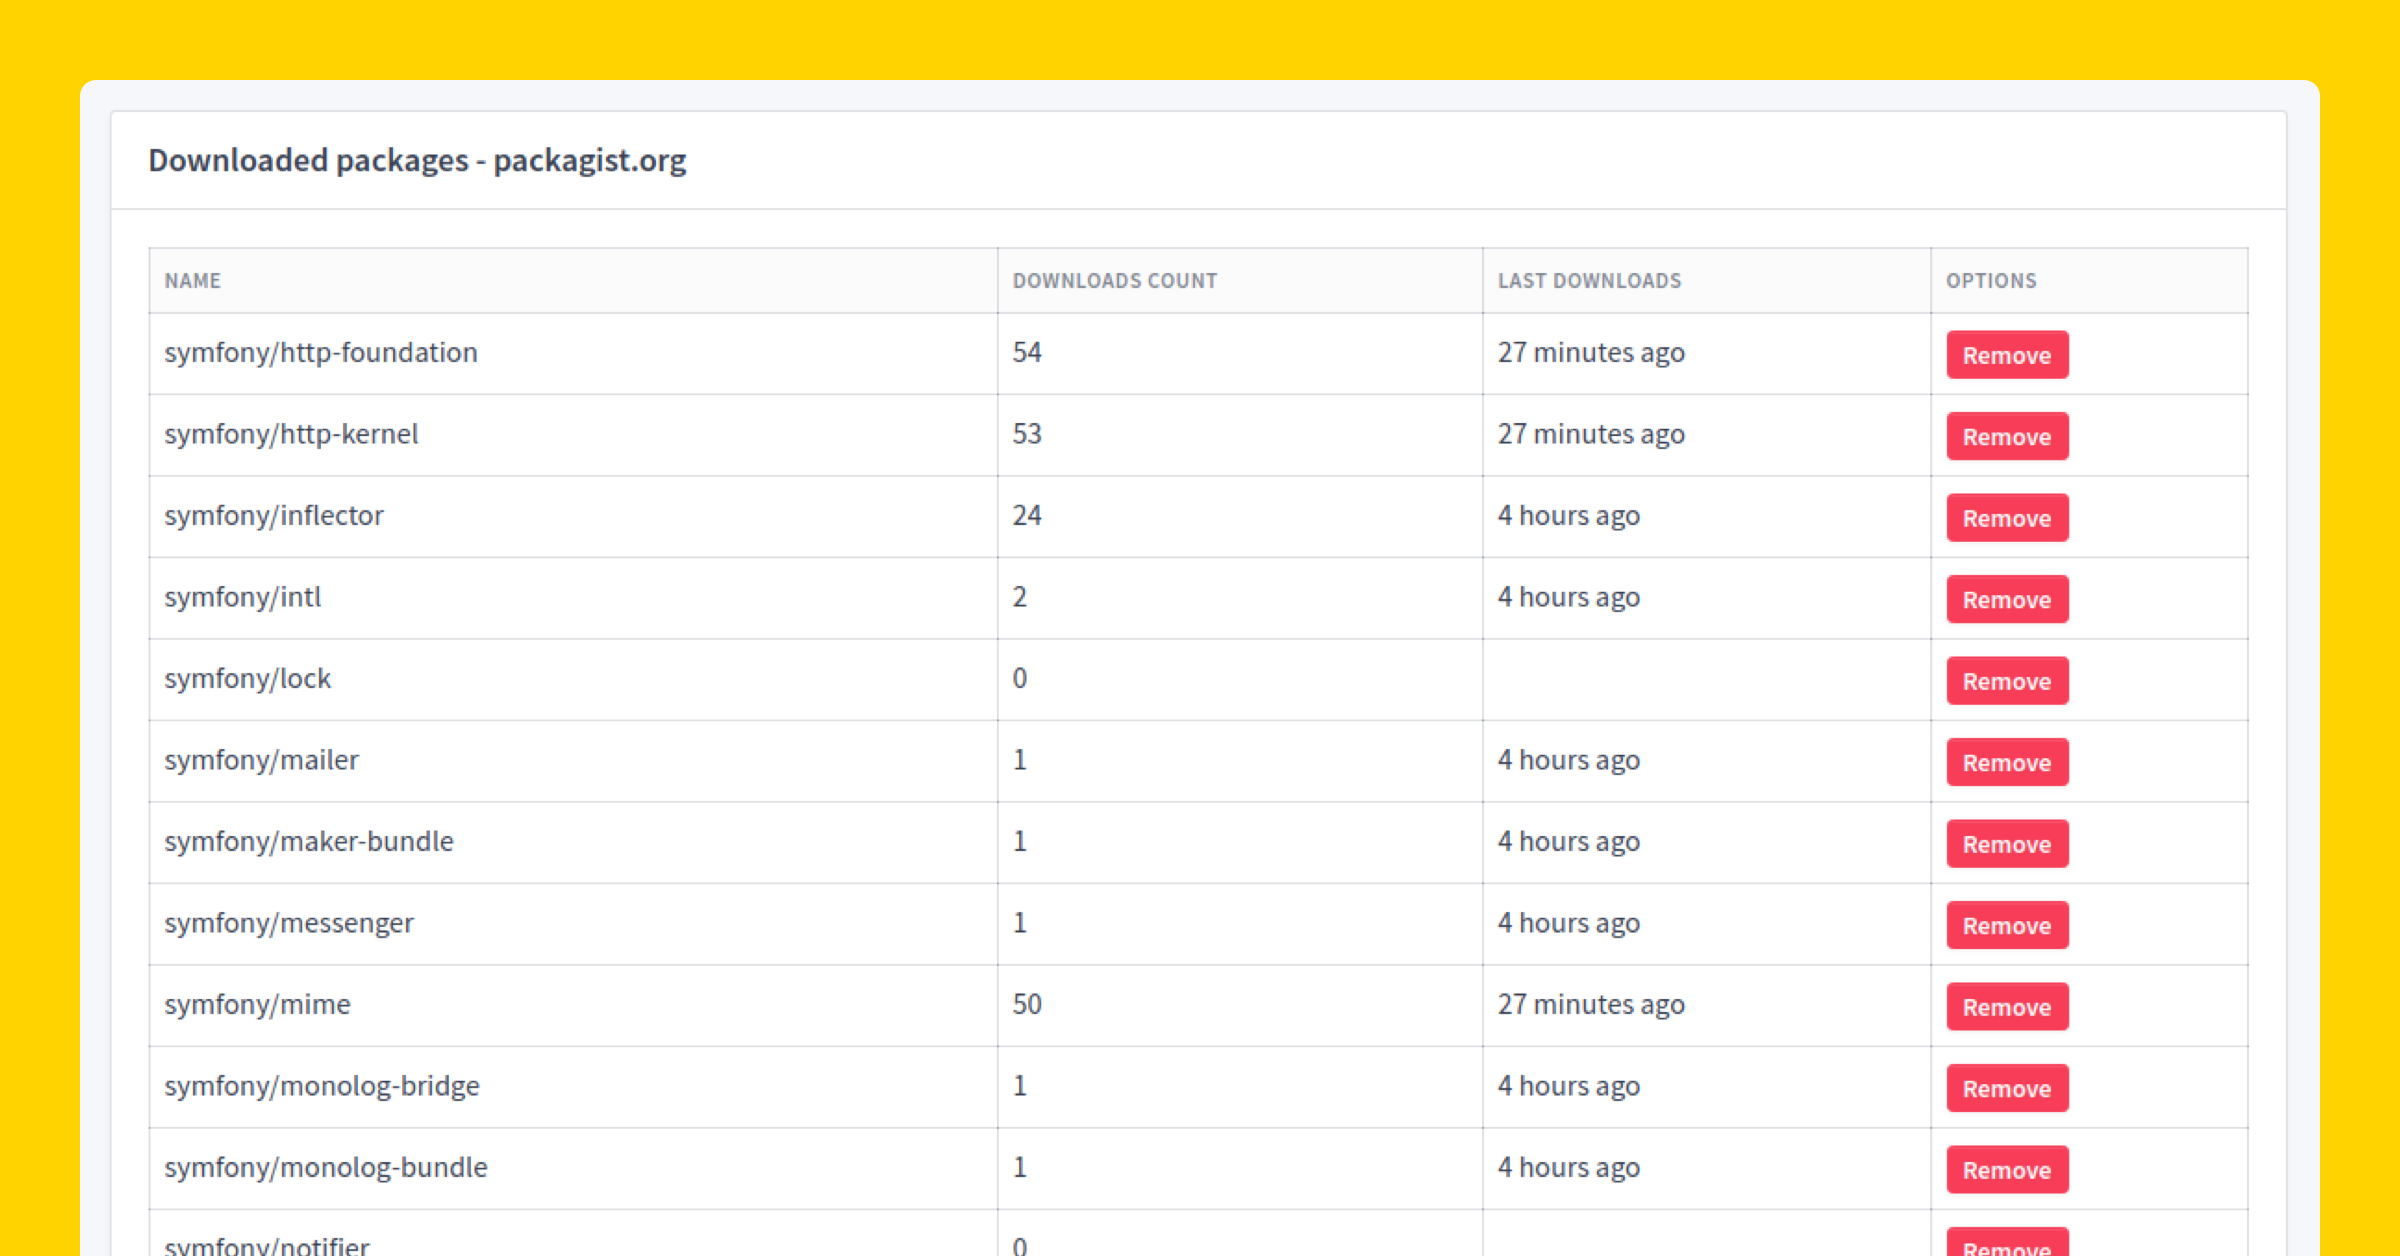Remove the symfony/messenger package
The image size is (2400, 1256).
click(x=2006, y=925)
